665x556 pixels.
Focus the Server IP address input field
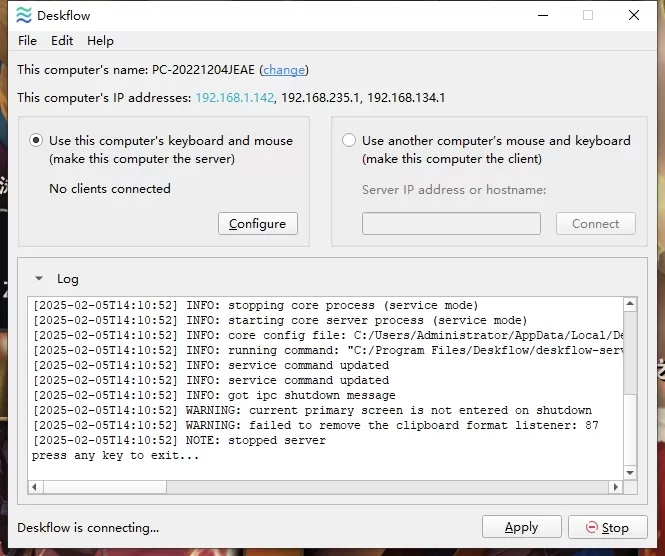[x=451, y=224]
